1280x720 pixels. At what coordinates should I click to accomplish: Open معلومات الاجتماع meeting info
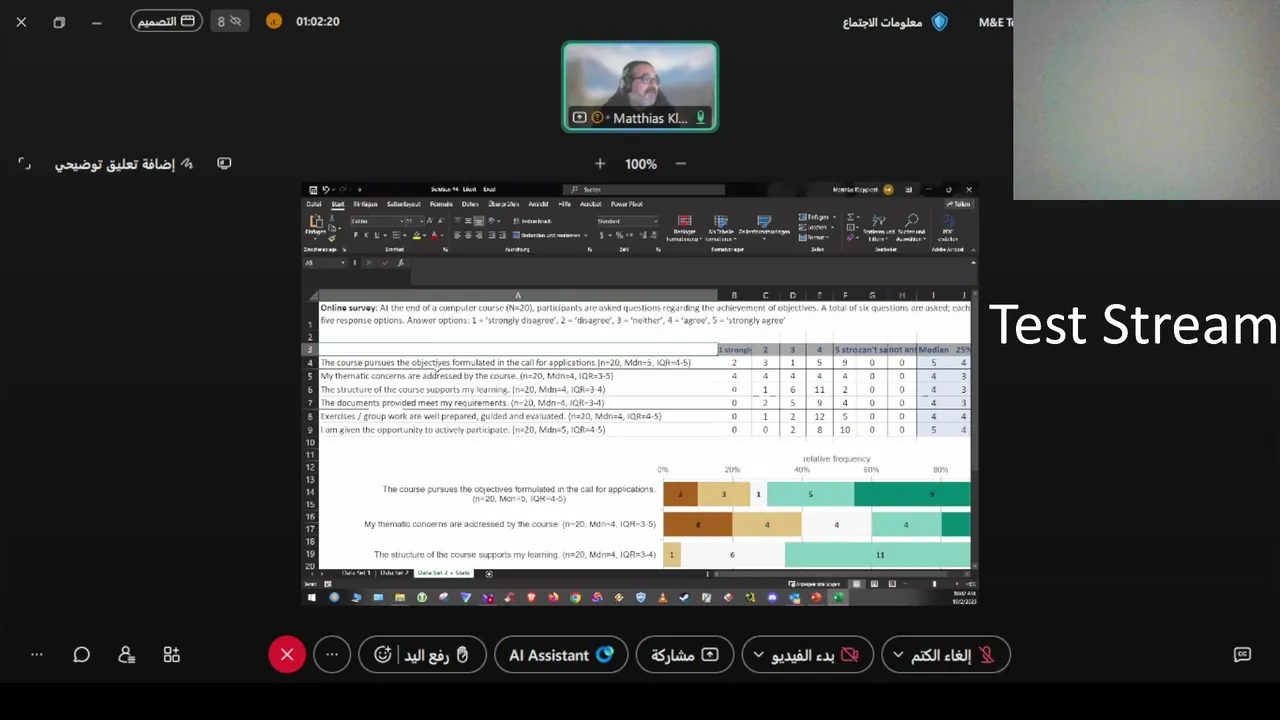click(x=895, y=21)
